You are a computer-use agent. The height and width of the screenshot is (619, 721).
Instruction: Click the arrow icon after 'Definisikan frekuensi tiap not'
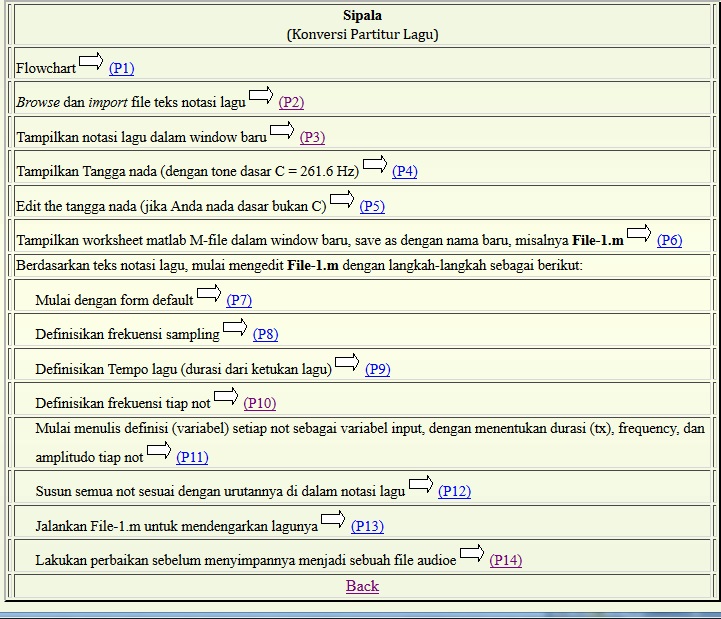pyautogui.click(x=226, y=395)
